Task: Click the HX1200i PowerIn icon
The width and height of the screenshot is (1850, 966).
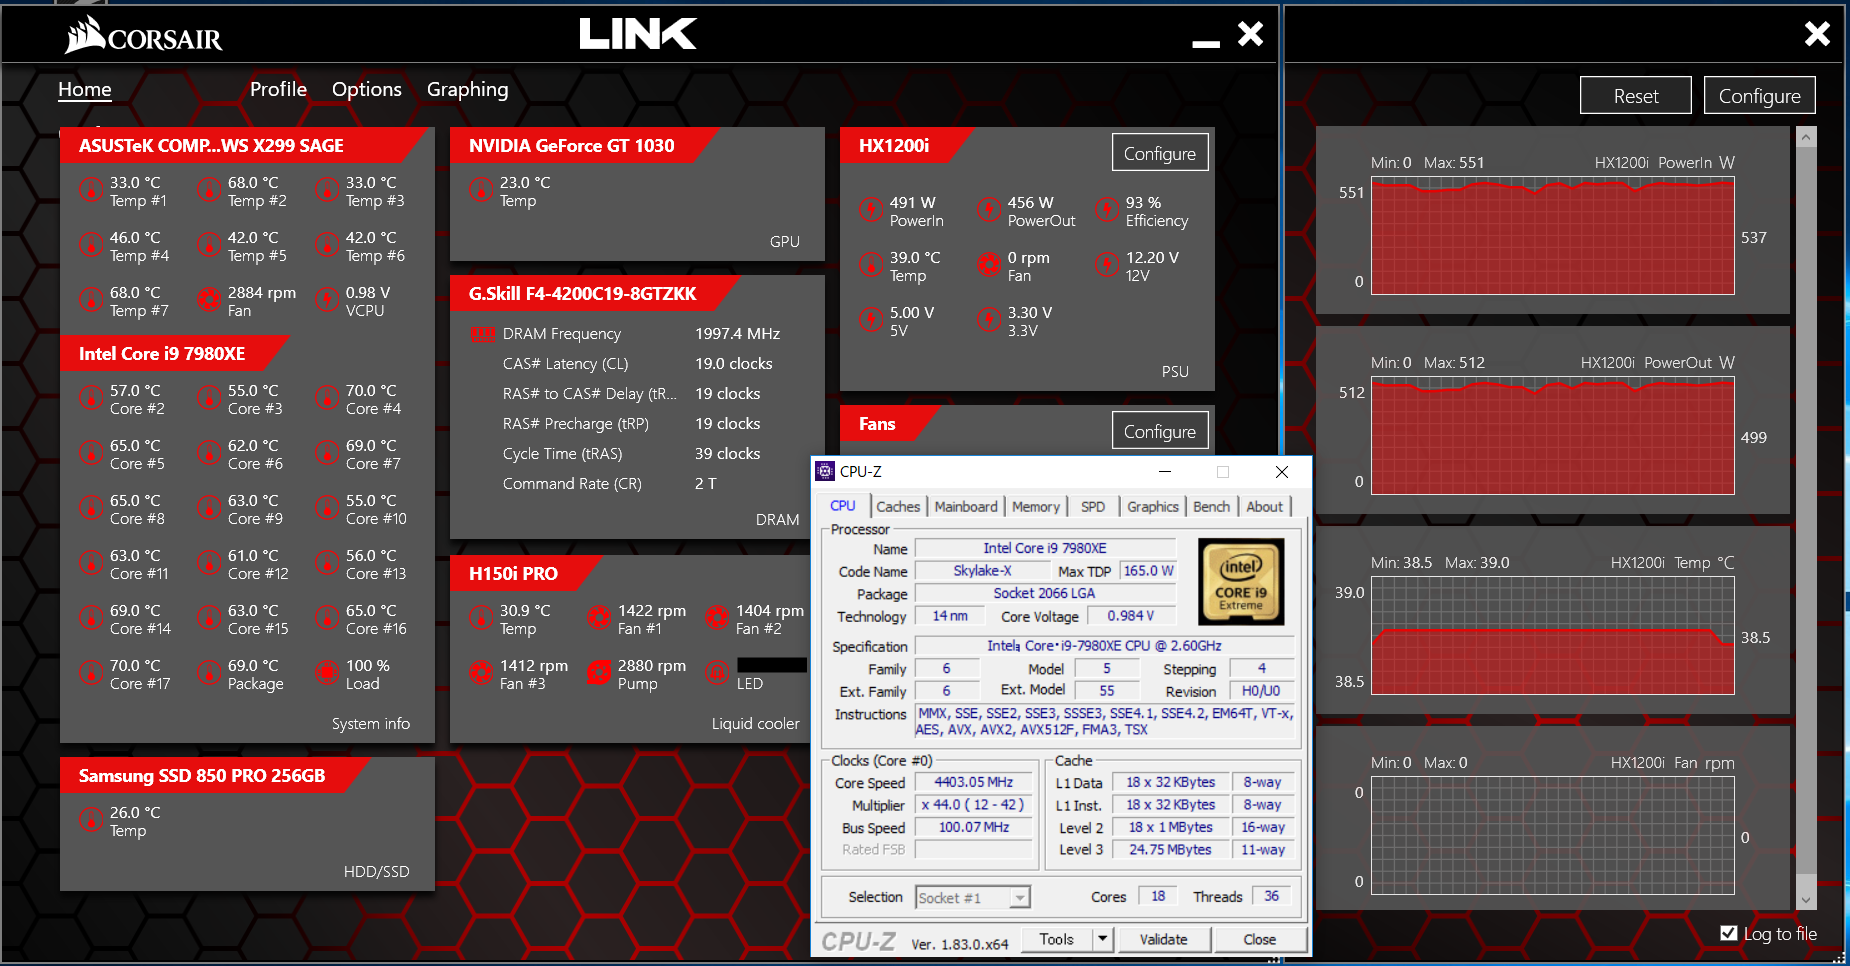Action: click(871, 210)
